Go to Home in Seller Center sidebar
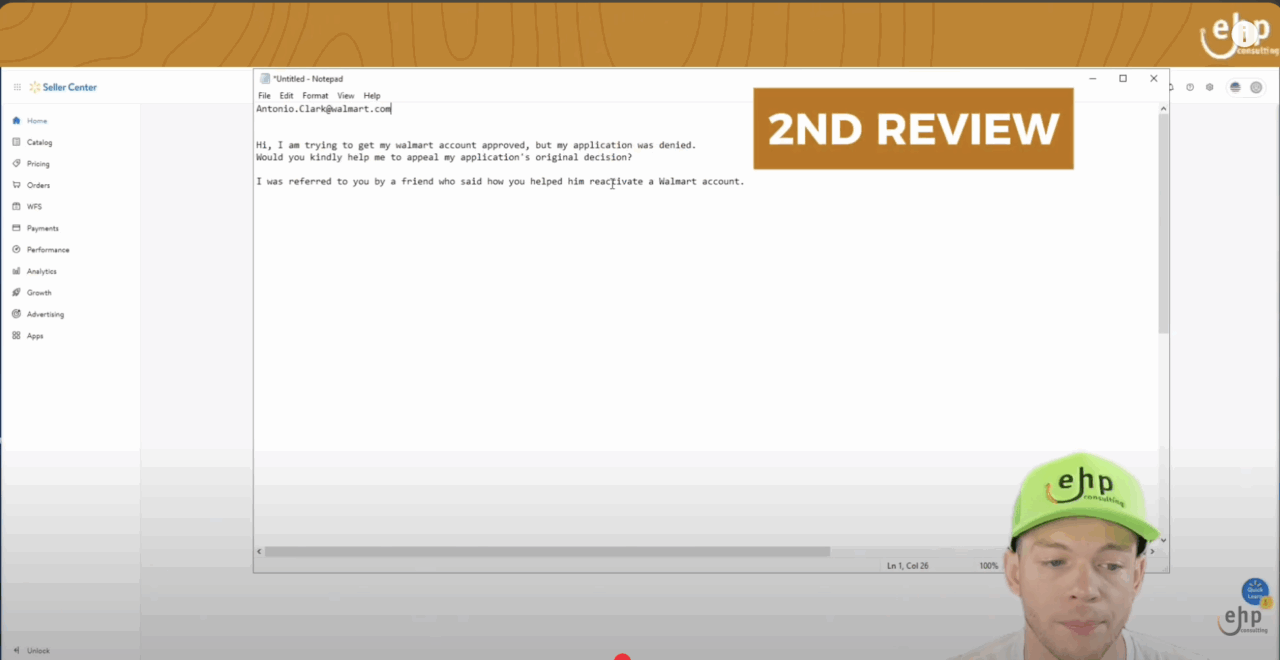Image resolution: width=1280 pixels, height=660 pixels. 36,121
